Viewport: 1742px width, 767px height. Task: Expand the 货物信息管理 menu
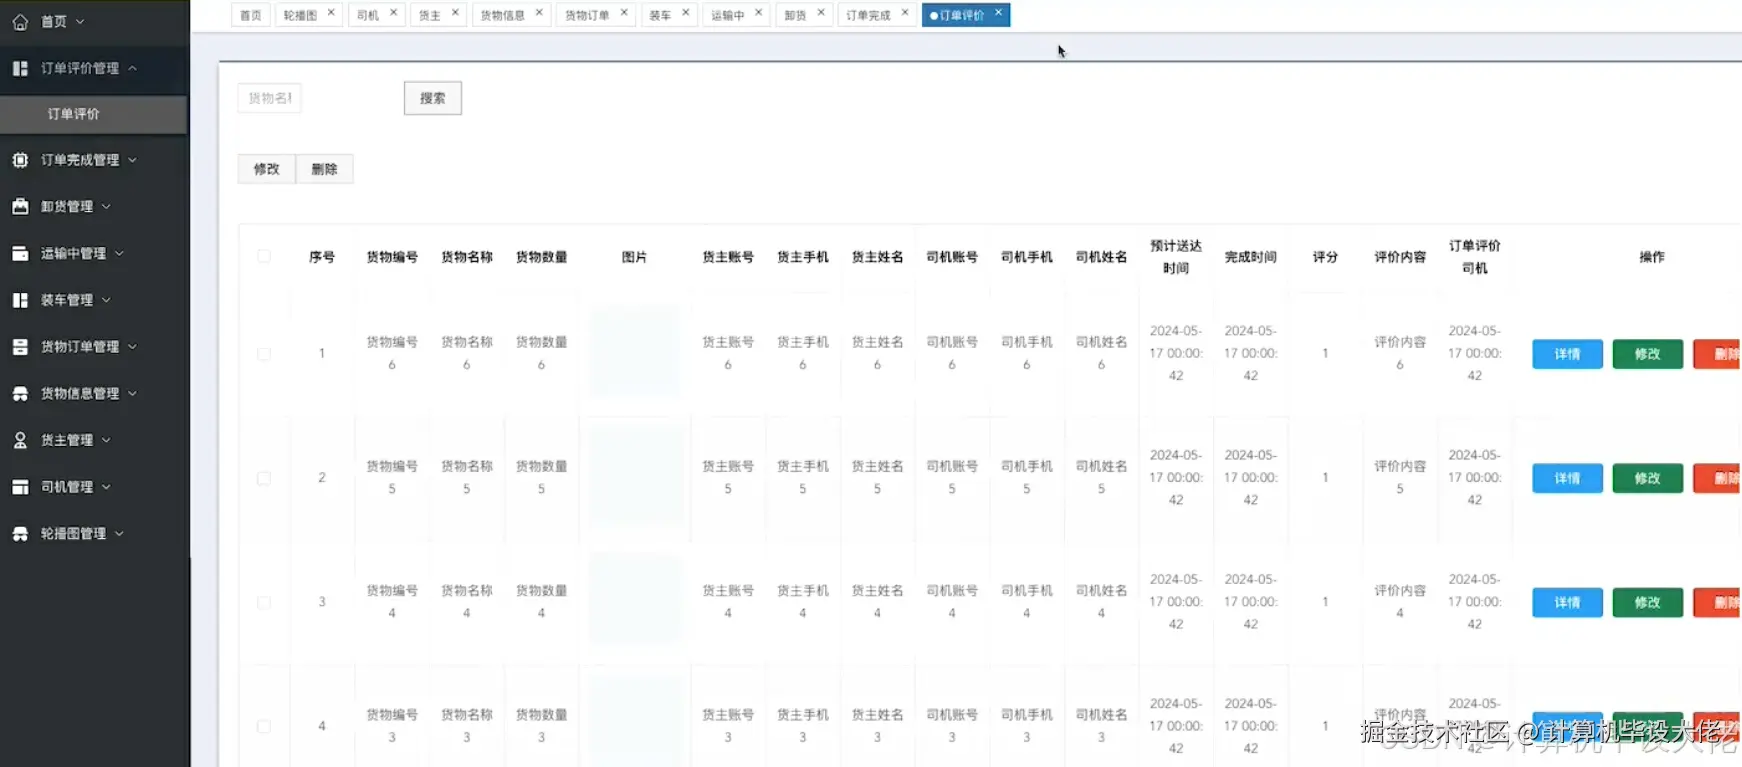tap(132, 394)
